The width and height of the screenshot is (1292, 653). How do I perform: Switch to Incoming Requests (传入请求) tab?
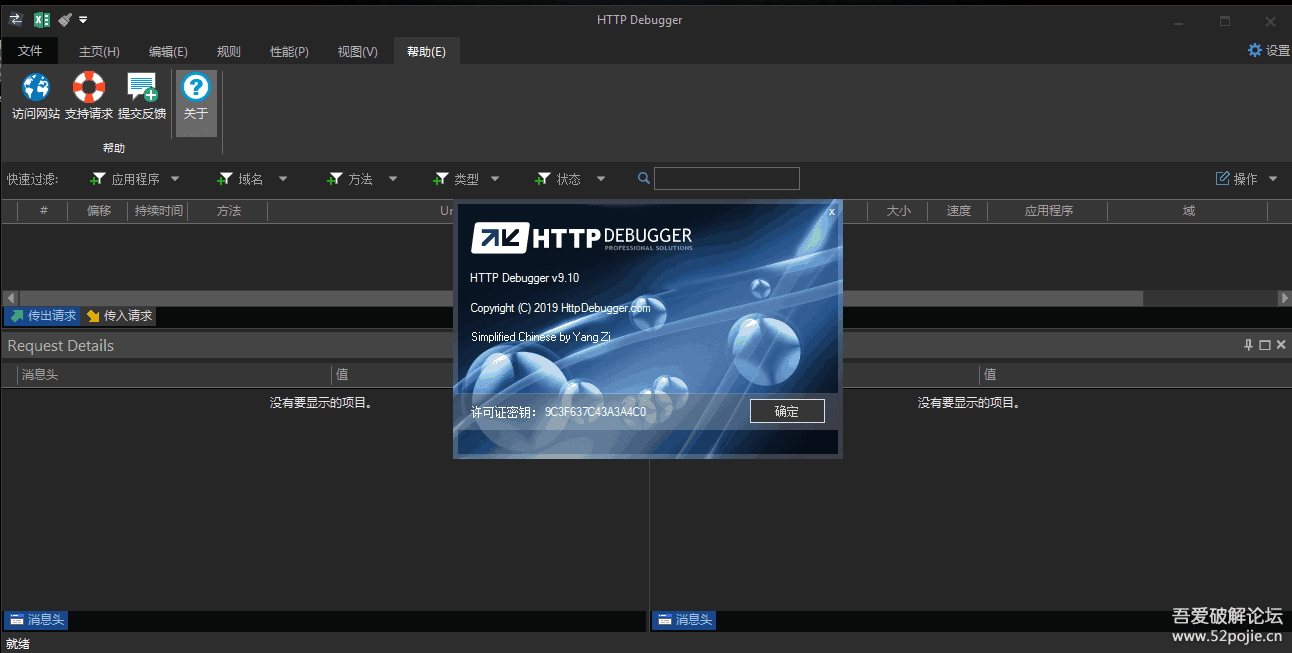pyautogui.click(x=119, y=316)
